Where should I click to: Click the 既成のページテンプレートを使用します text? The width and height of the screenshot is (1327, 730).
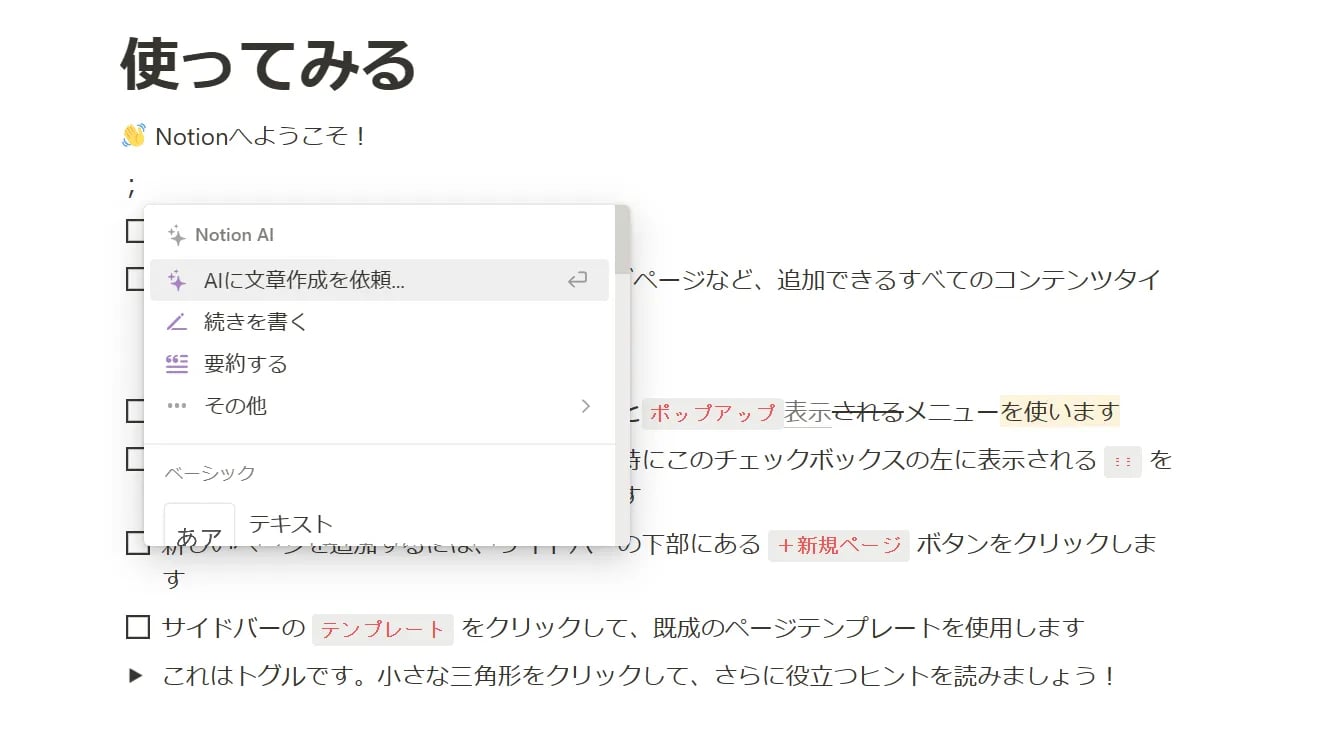869,628
